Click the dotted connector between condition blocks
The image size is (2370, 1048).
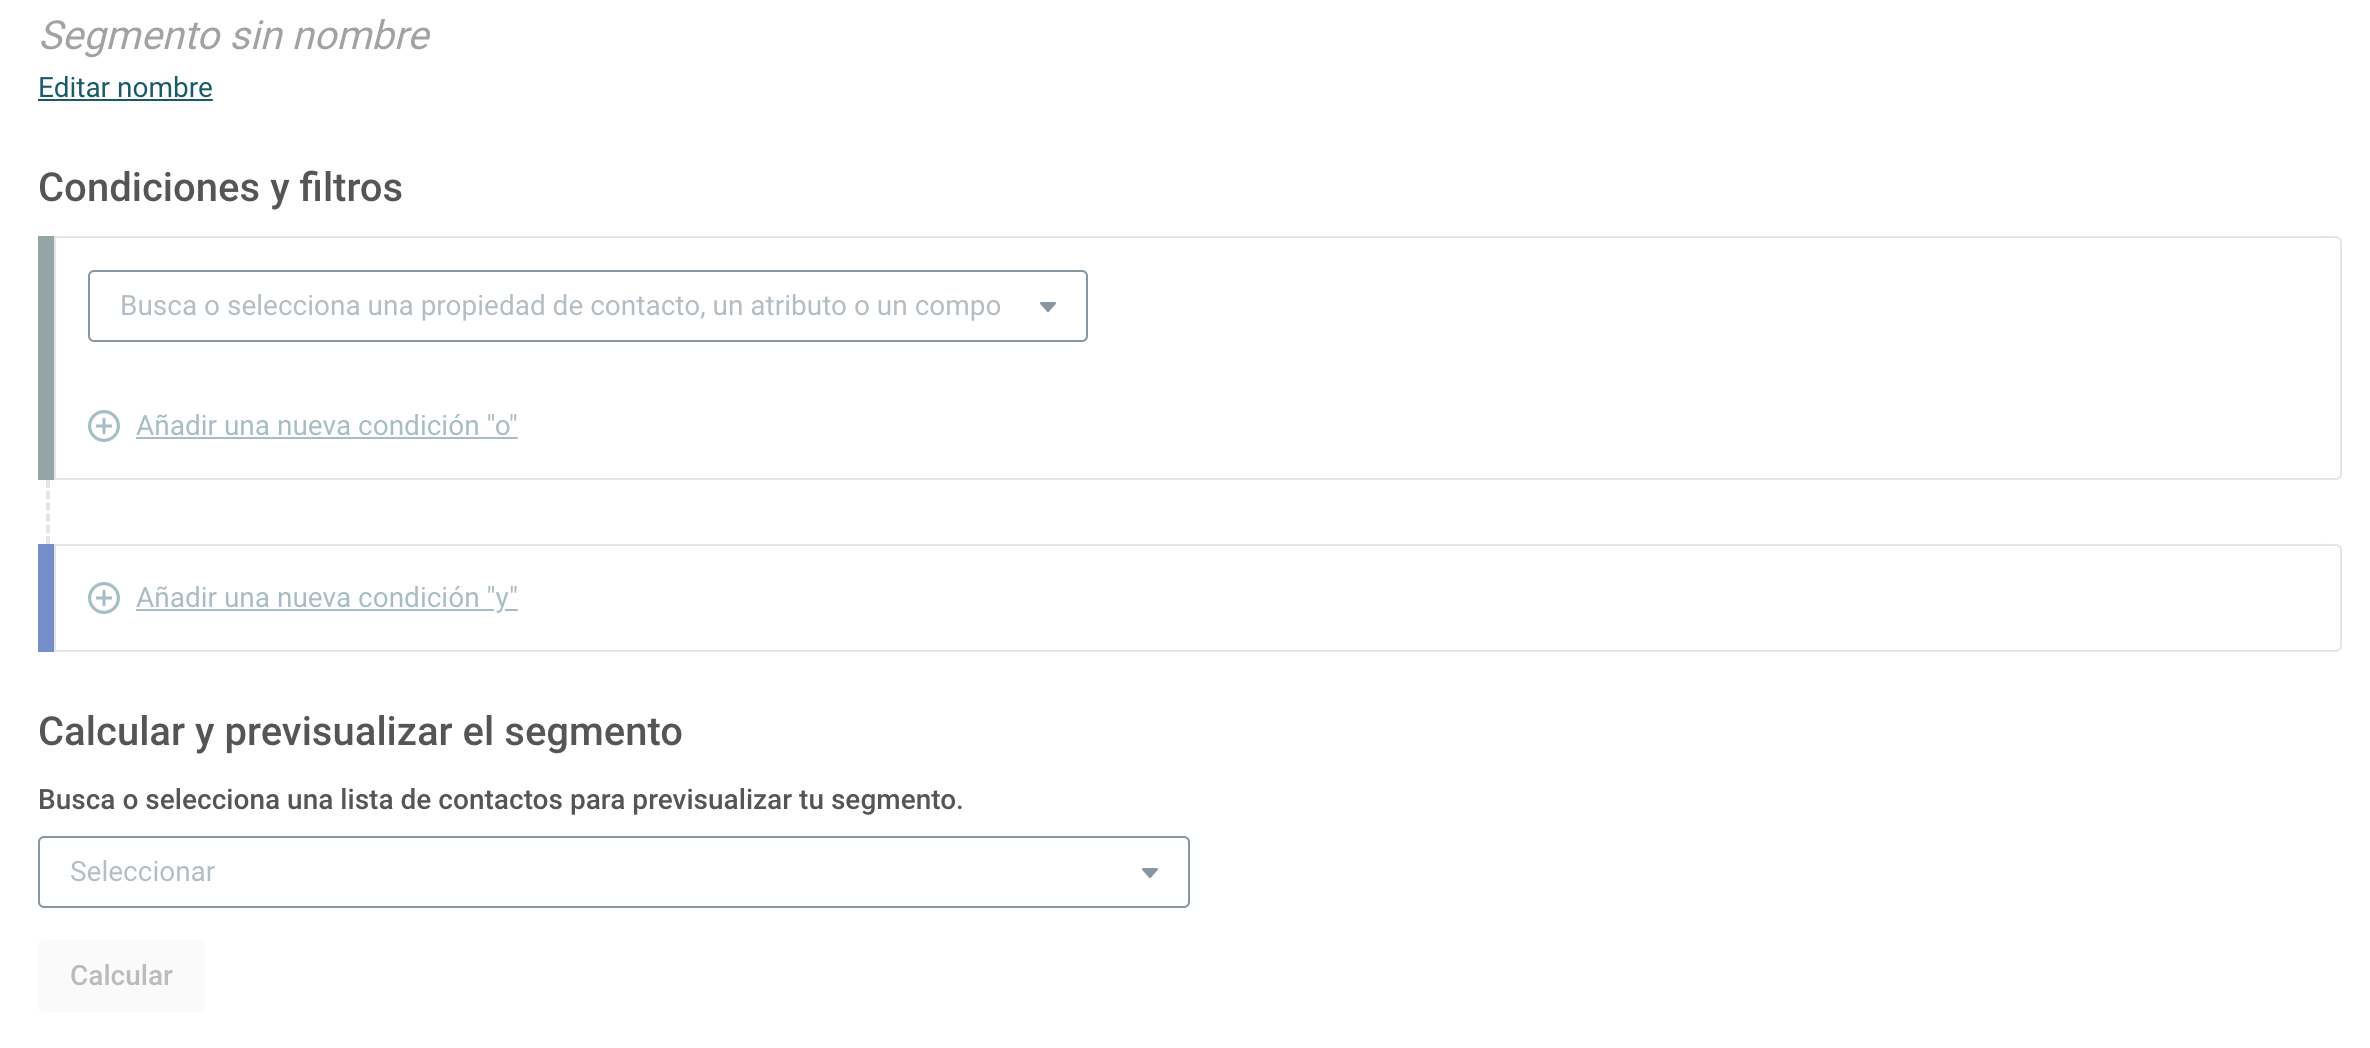click(47, 512)
